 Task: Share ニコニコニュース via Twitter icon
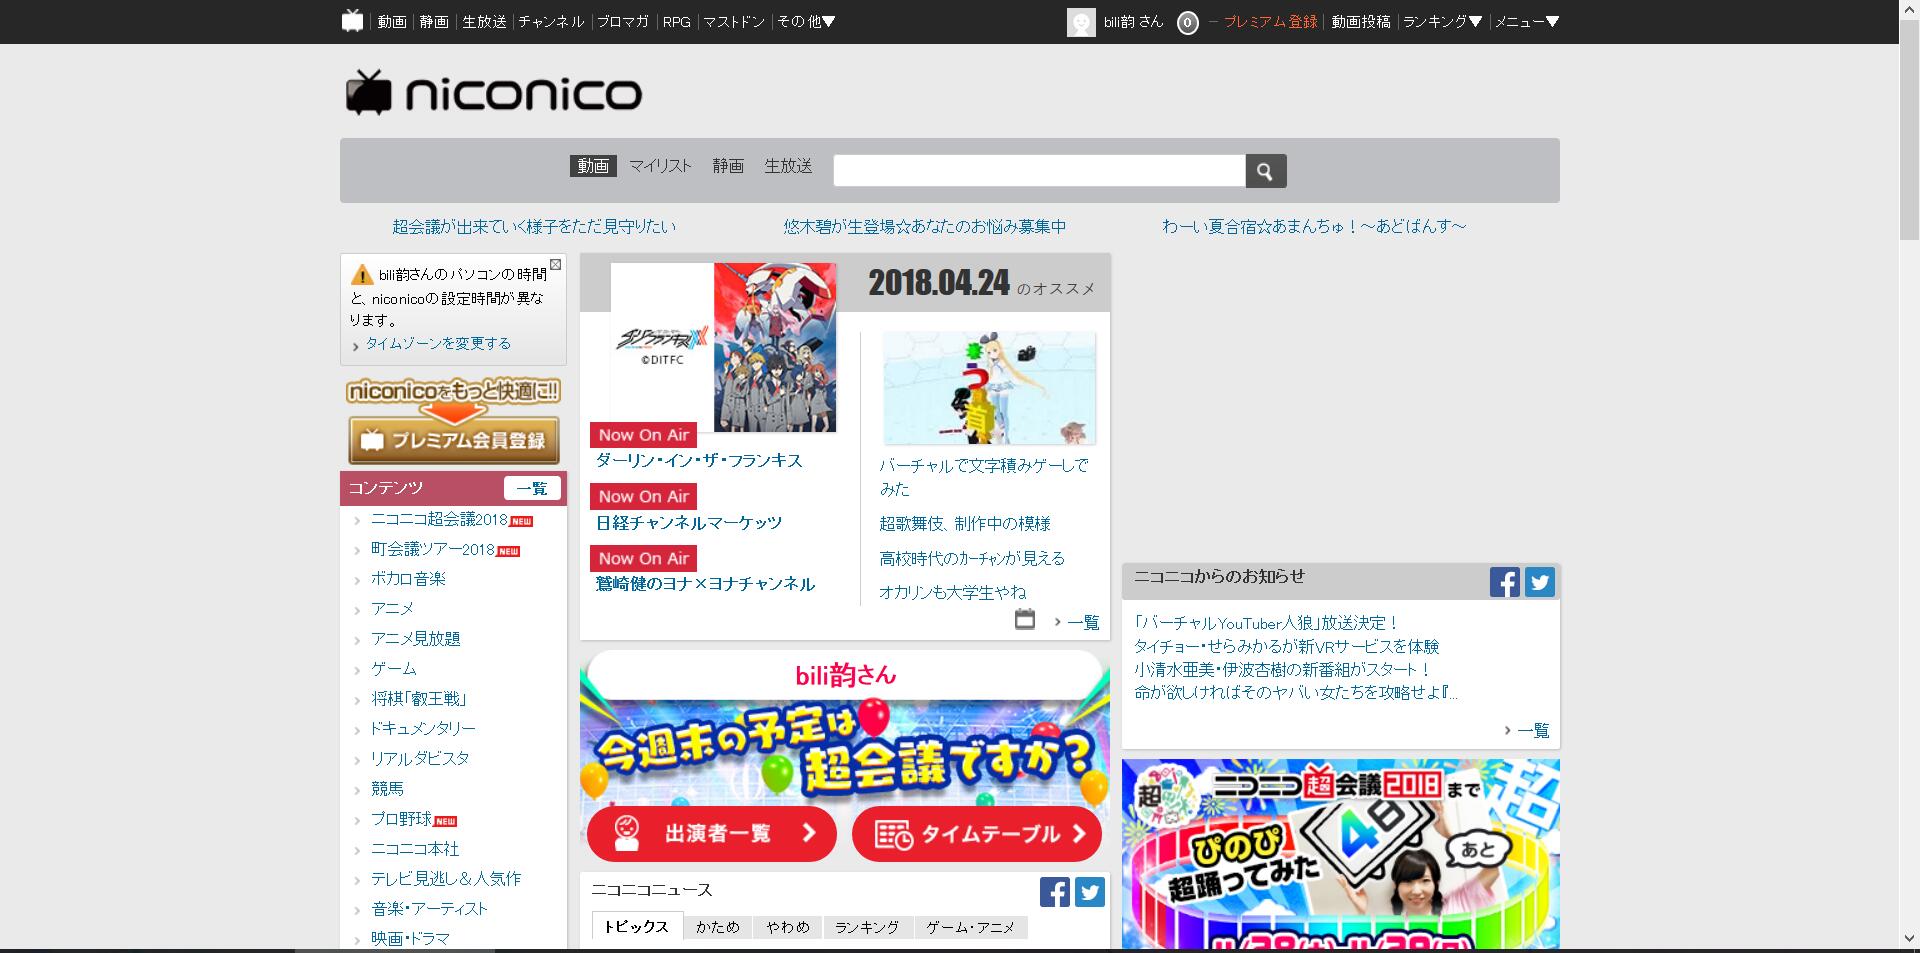pyautogui.click(x=1090, y=891)
